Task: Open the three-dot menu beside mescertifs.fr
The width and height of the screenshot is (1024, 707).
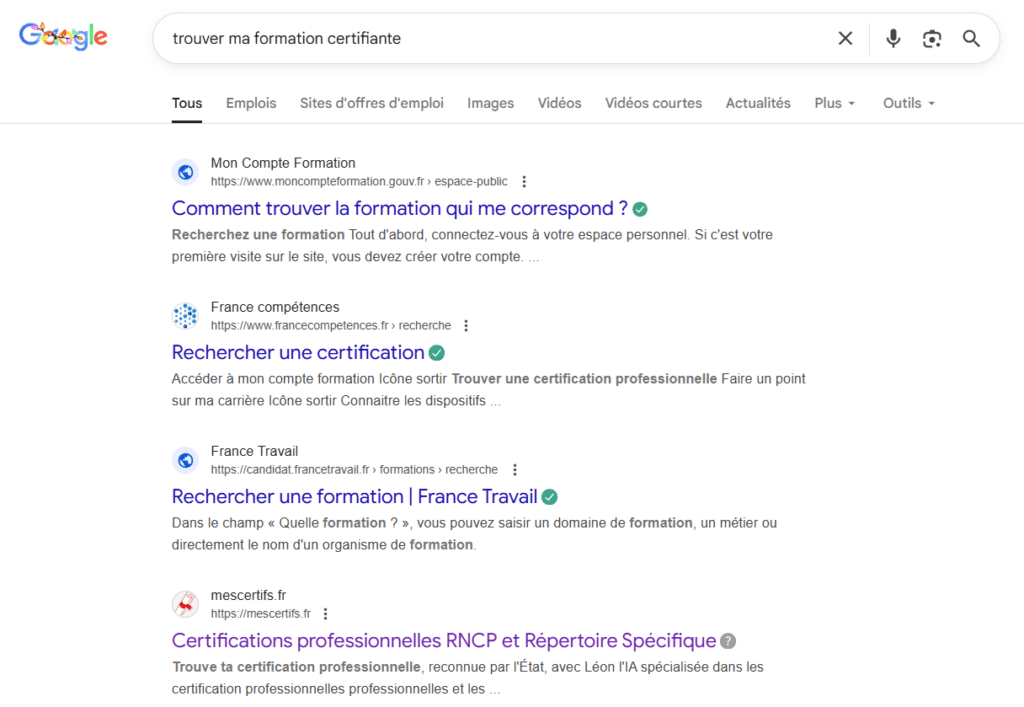Action: (325, 613)
